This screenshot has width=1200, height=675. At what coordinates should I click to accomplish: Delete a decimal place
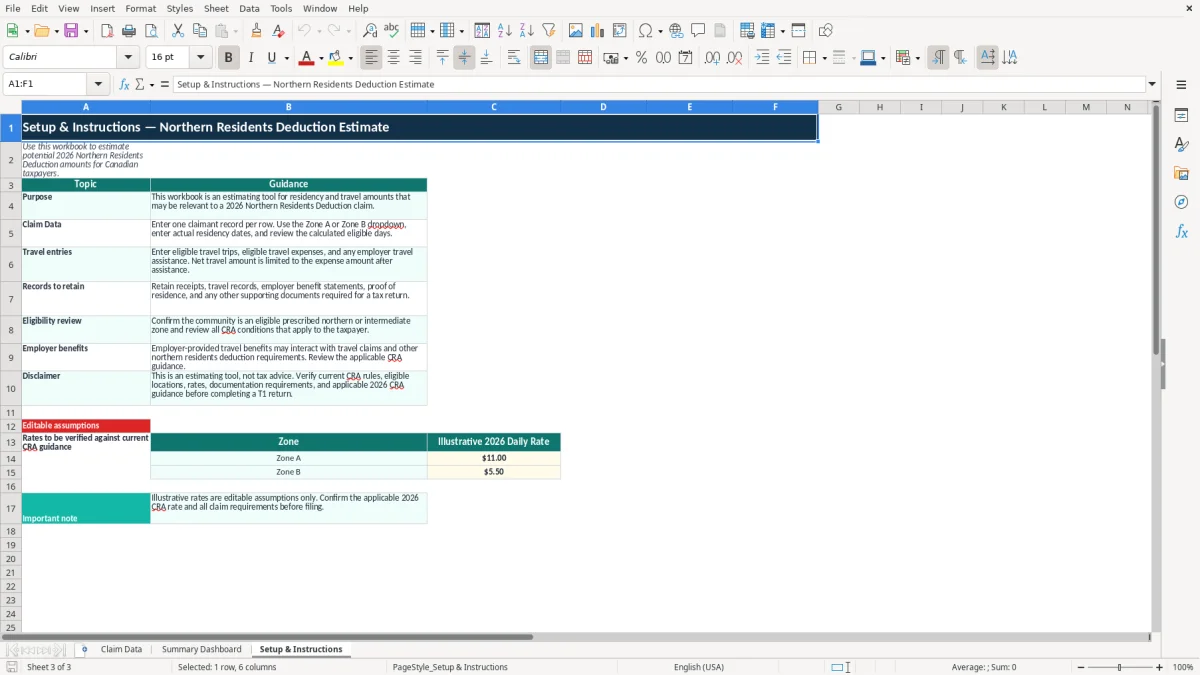coord(735,58)
